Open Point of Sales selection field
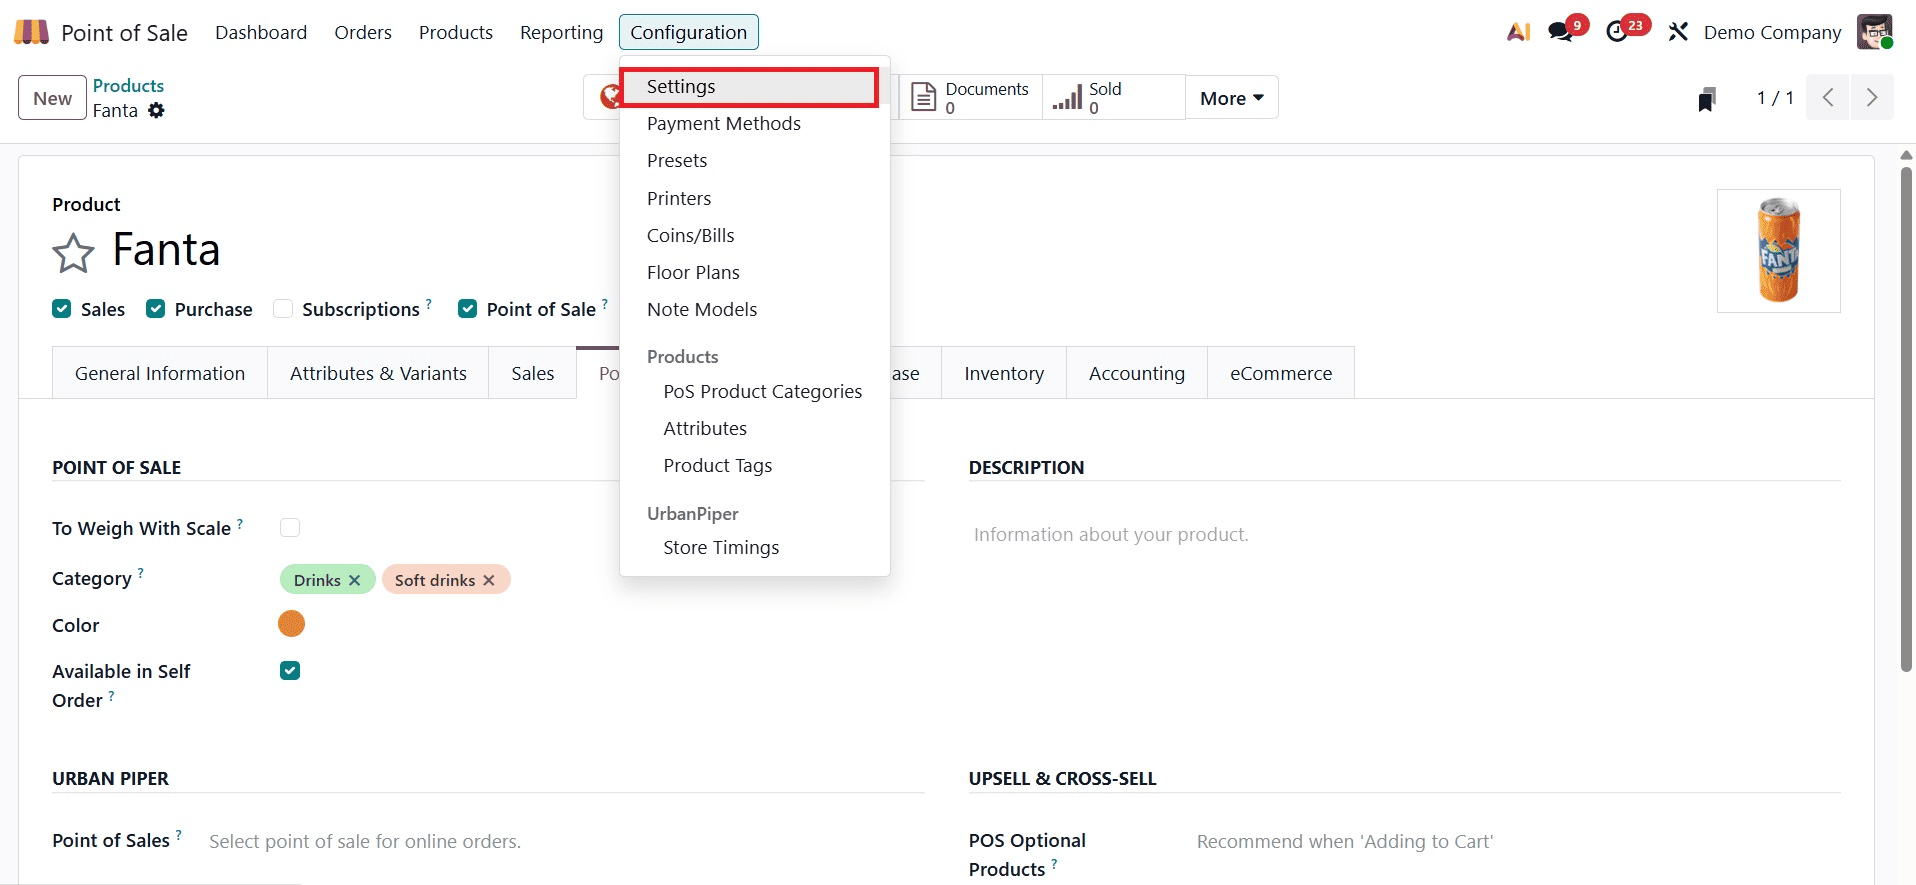 point(565,842)
